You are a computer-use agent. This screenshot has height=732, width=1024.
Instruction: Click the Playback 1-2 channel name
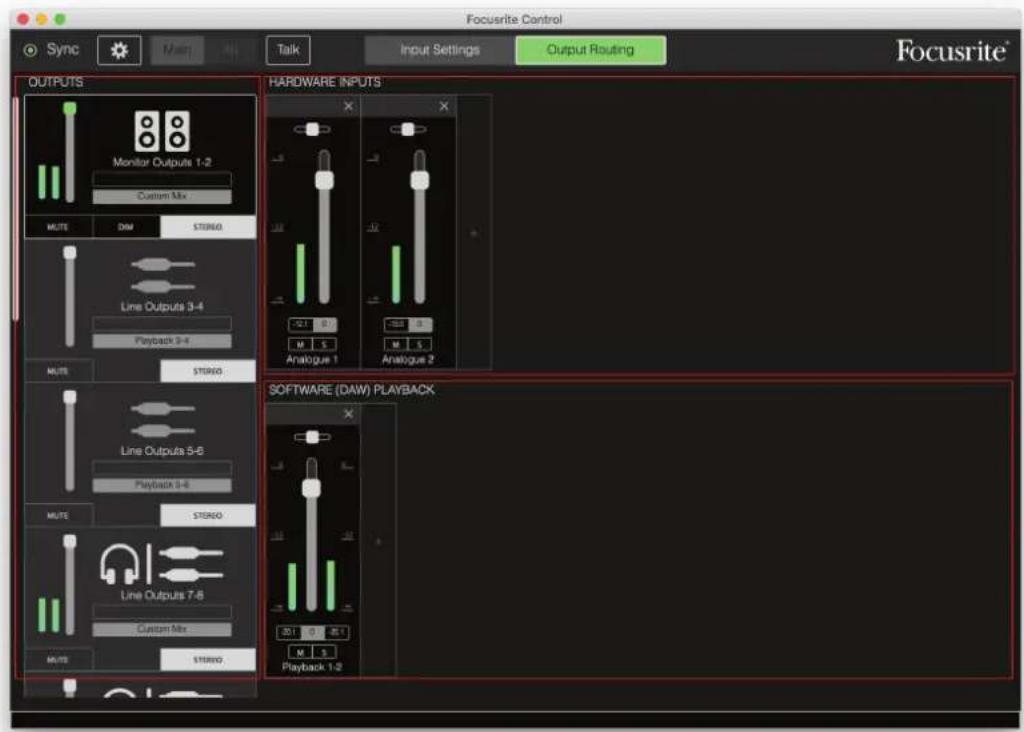pyautogui.click(x=312, y=667)
